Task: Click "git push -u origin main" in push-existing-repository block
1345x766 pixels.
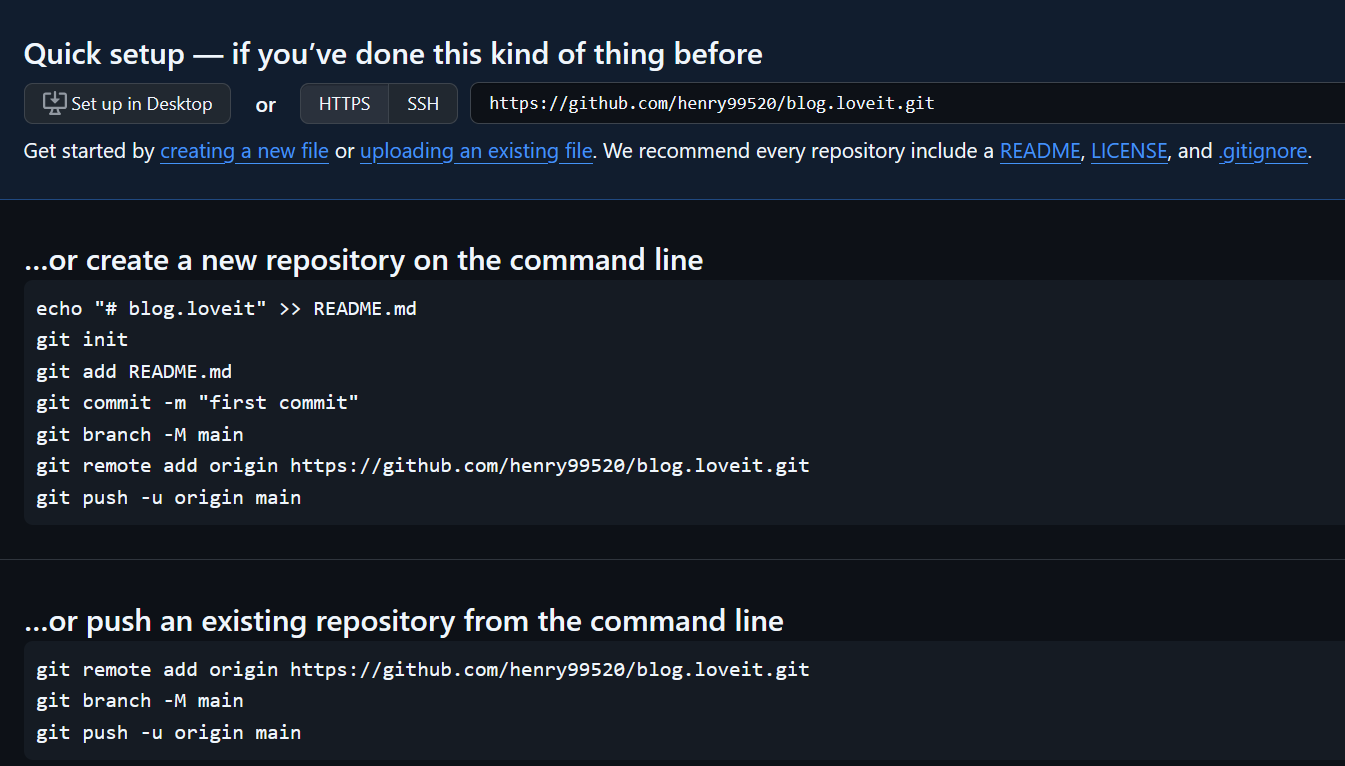Action: pyautogui.click(x=168, y=733)
